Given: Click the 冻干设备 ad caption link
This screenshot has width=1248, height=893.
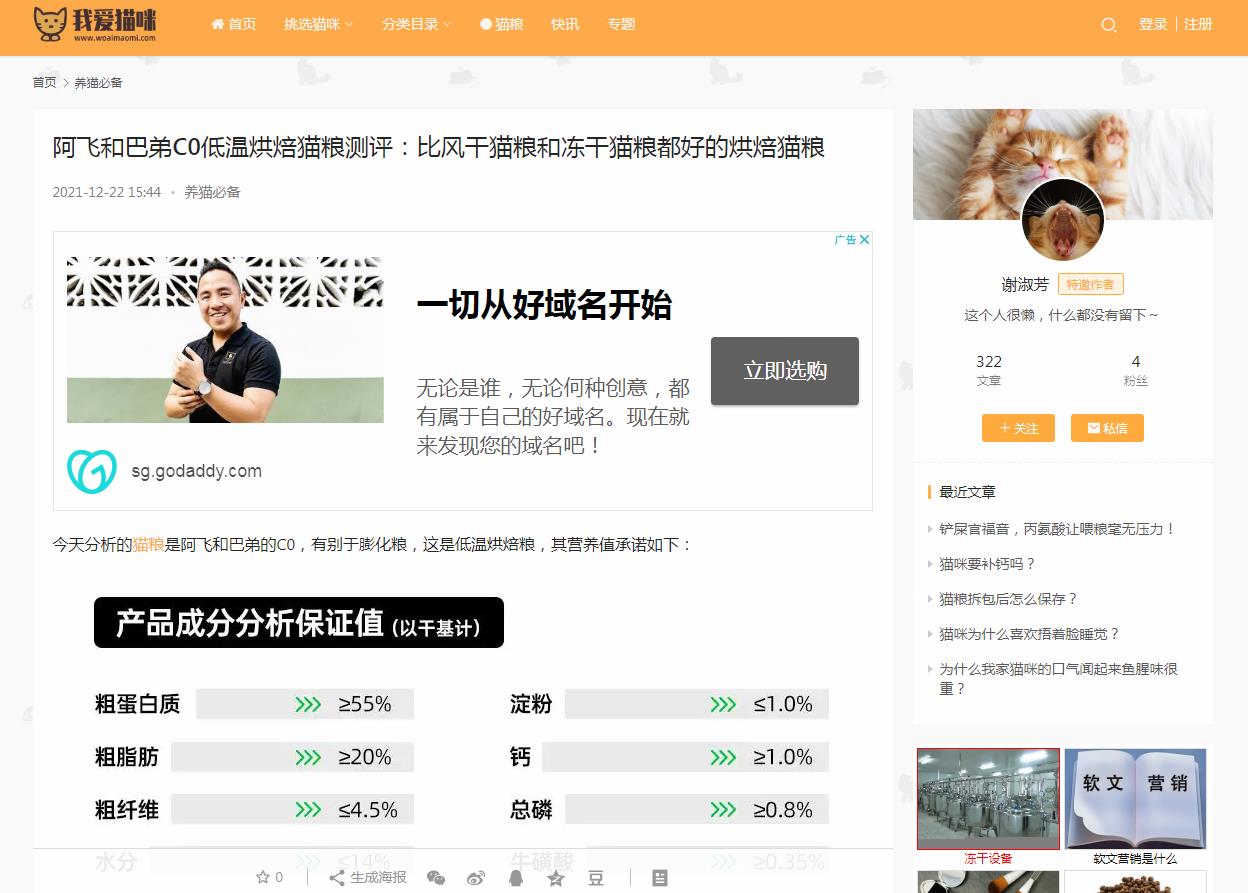Looking at the screenshot, I should coord(988,858).
